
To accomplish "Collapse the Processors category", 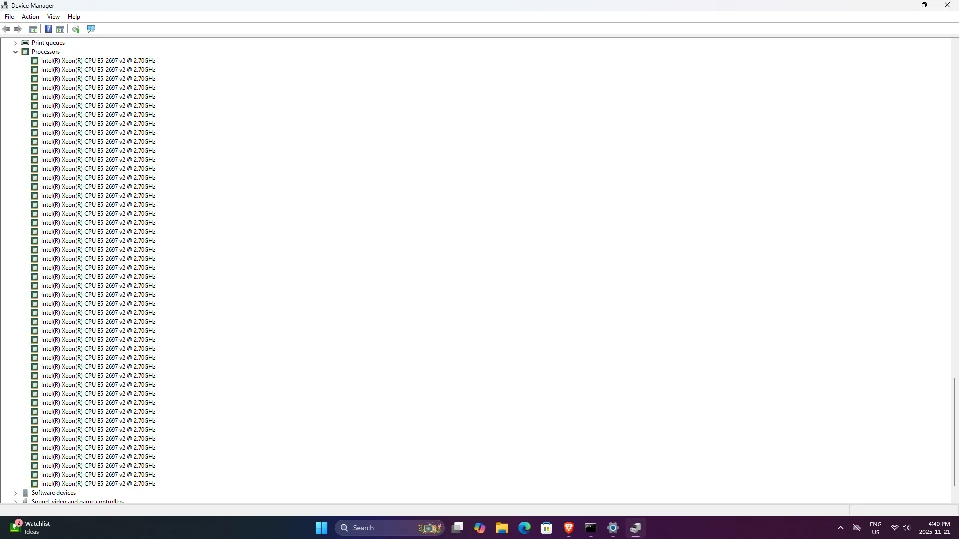I will [15, 52].
